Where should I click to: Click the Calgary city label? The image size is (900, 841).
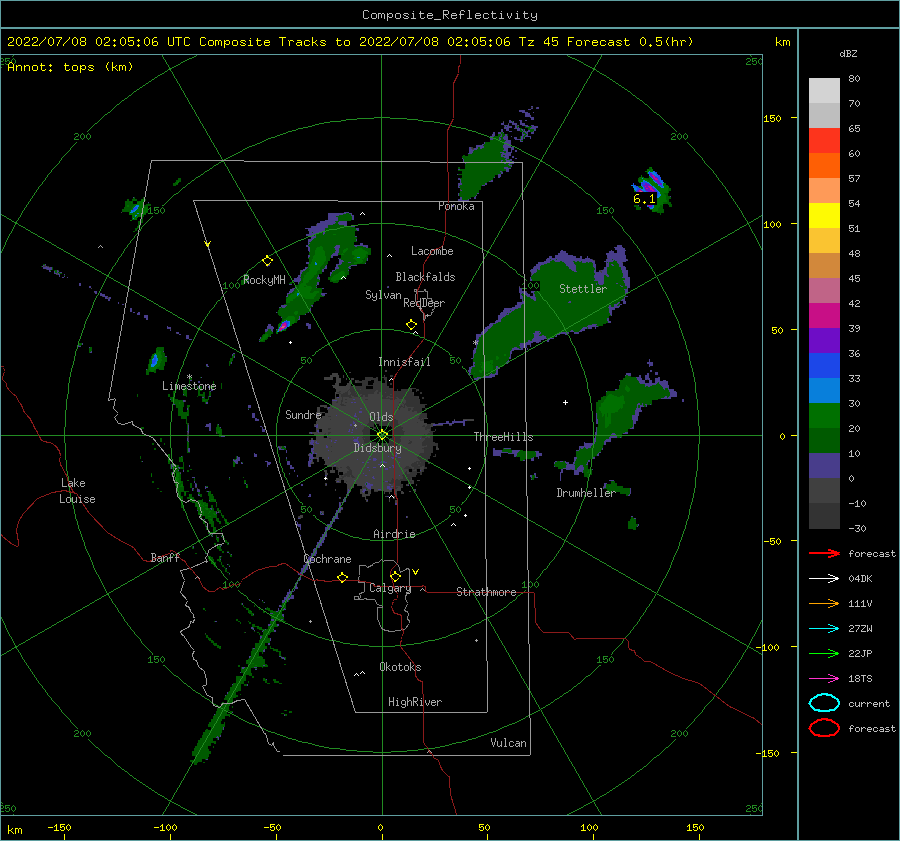[x=390, y=588]
